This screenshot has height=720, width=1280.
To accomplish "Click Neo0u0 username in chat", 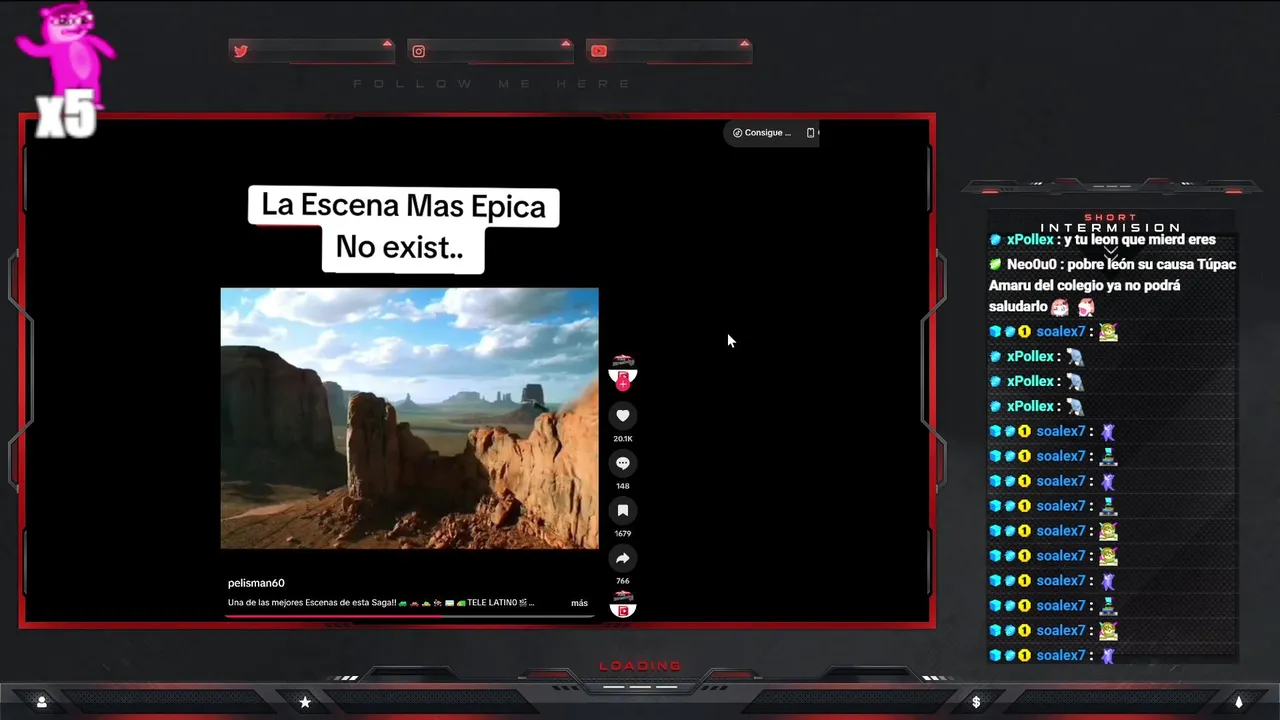I will [1033, 264].
